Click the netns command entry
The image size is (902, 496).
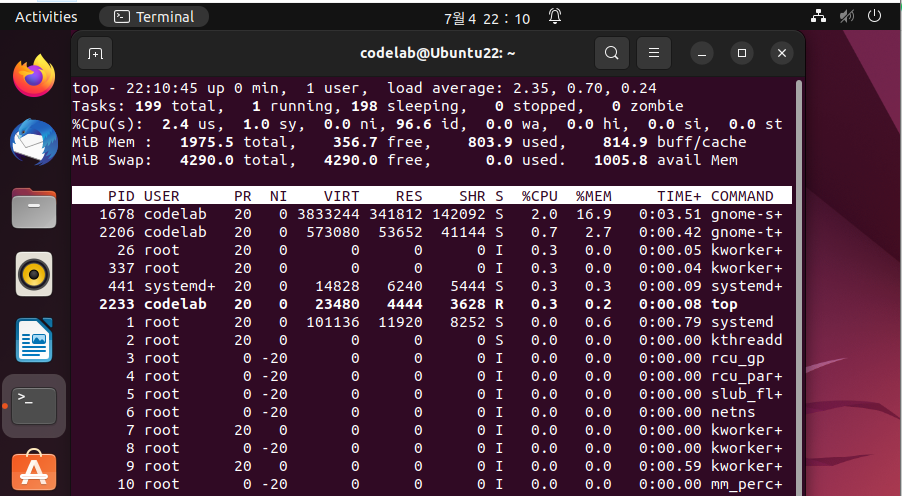tap(733, 412)
